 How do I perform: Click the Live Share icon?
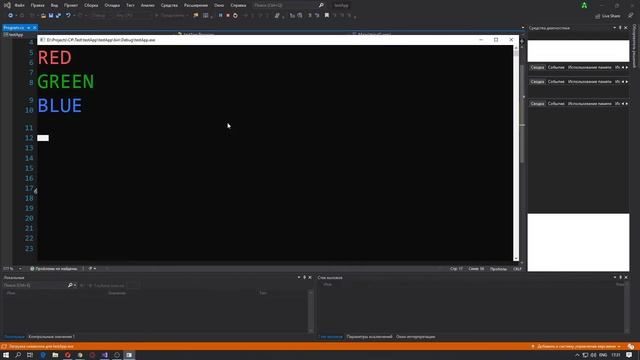[x=598, y=16]
